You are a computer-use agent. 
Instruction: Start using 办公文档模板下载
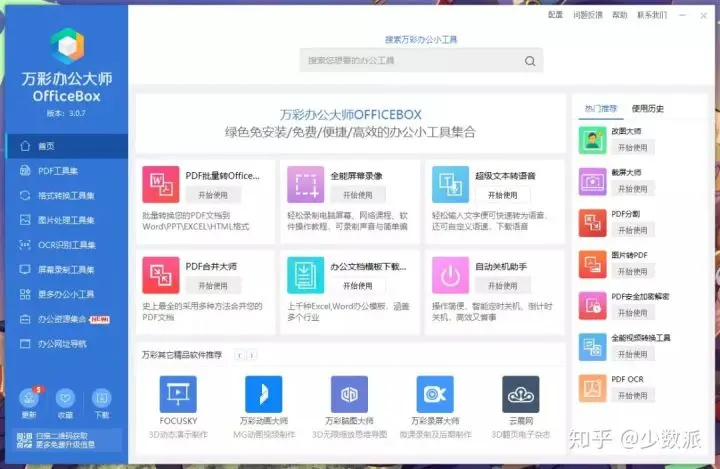click(x=358, y=286)
